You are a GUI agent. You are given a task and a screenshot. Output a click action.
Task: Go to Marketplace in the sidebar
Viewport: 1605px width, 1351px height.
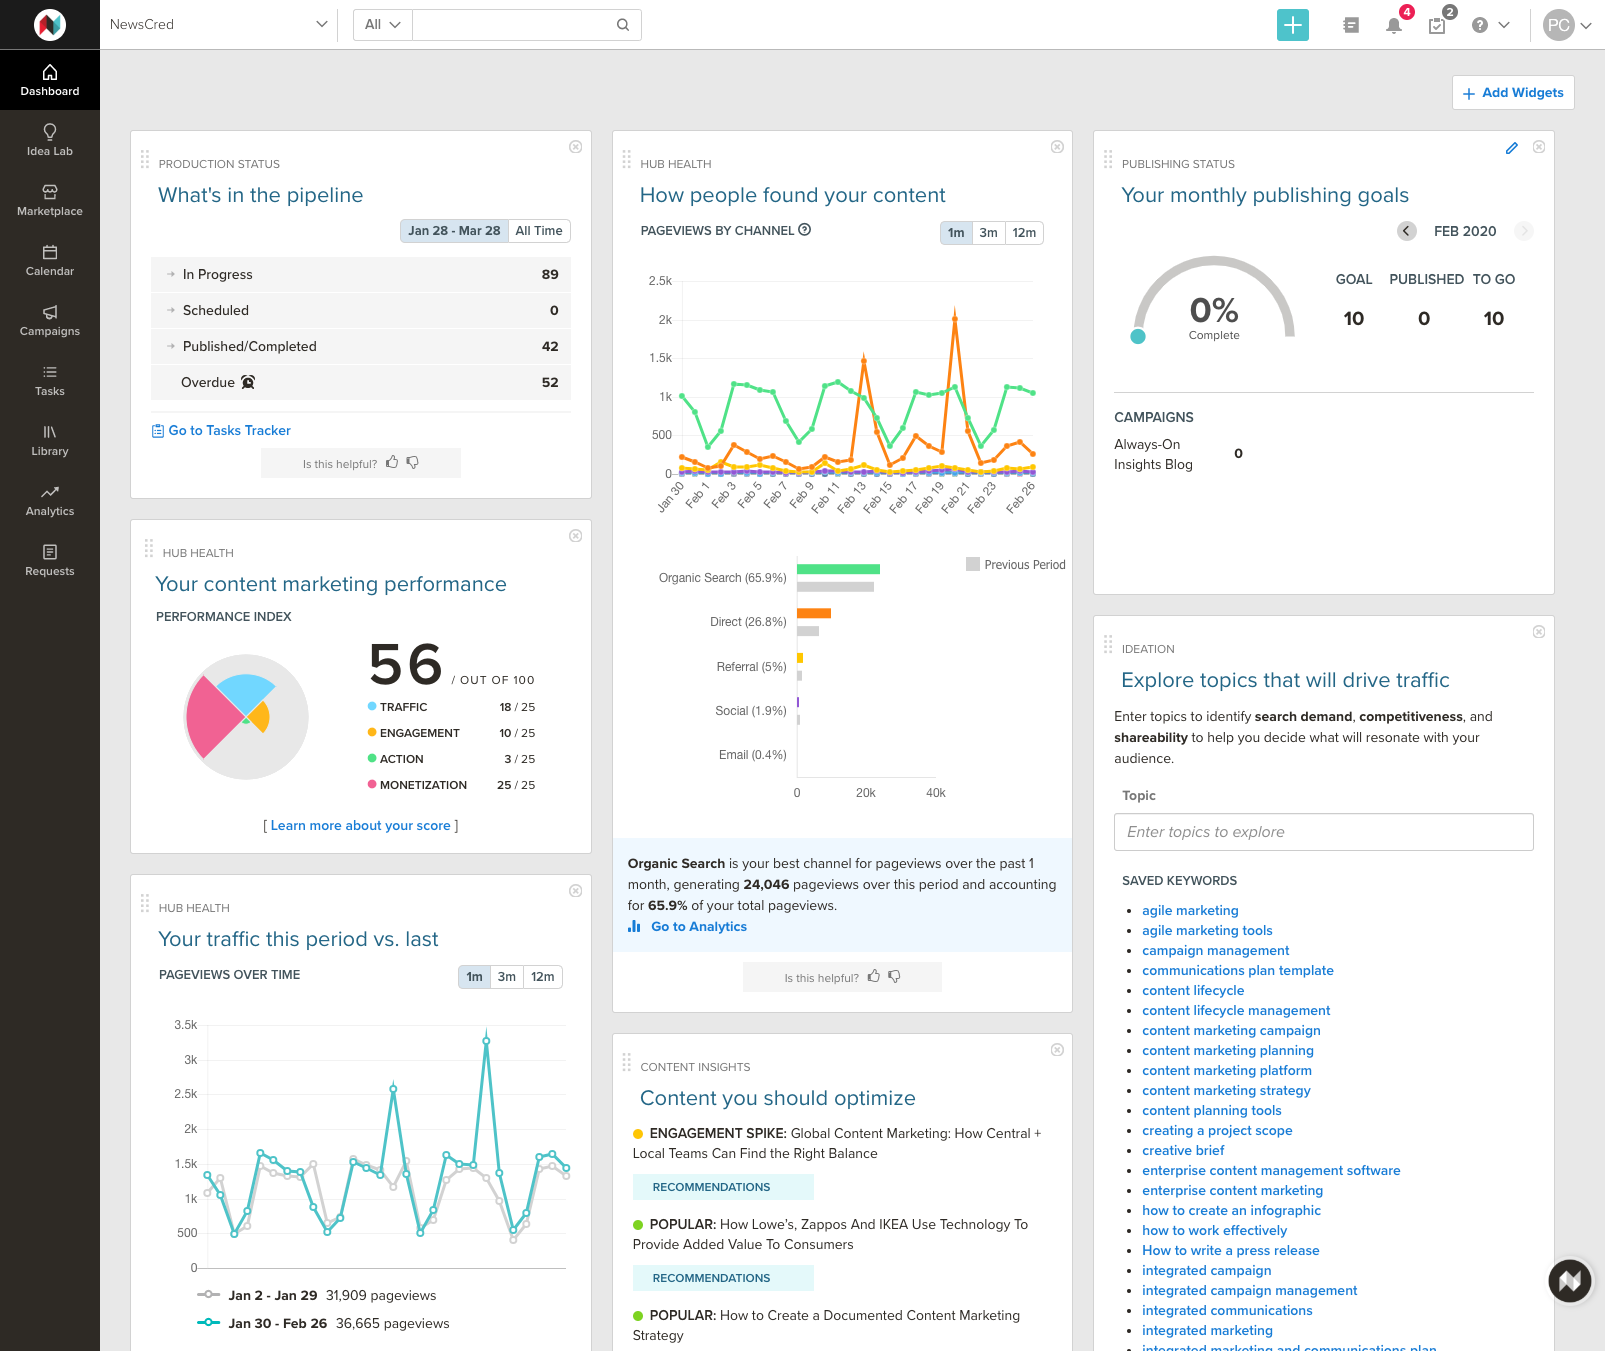click(50, 200)
